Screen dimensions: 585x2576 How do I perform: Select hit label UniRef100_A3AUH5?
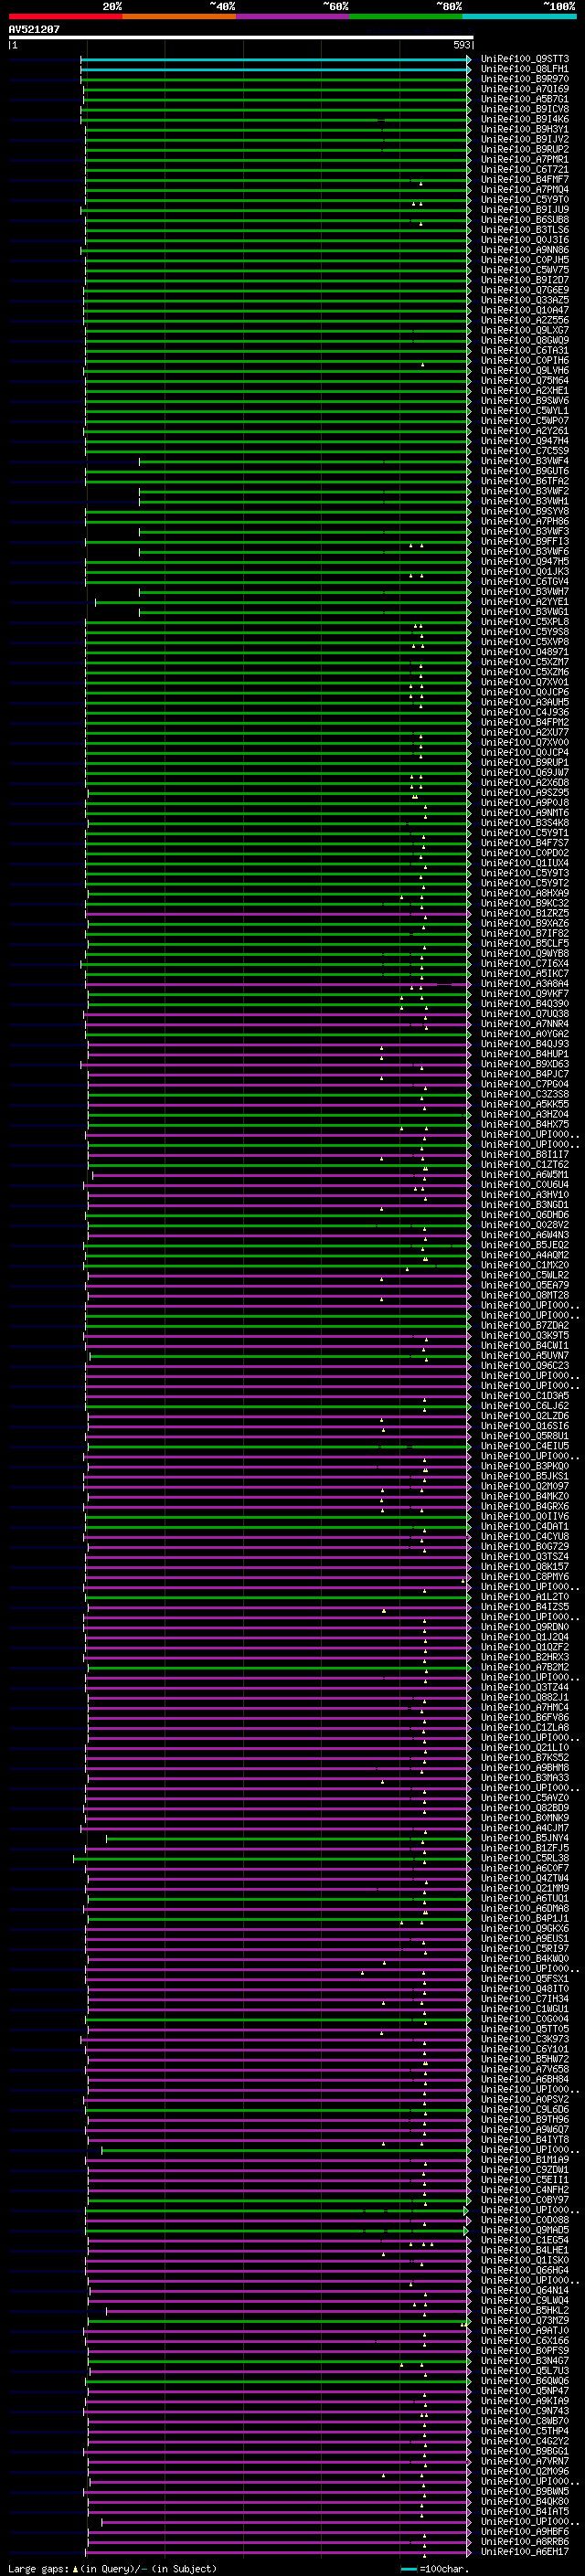coord(525,702)
